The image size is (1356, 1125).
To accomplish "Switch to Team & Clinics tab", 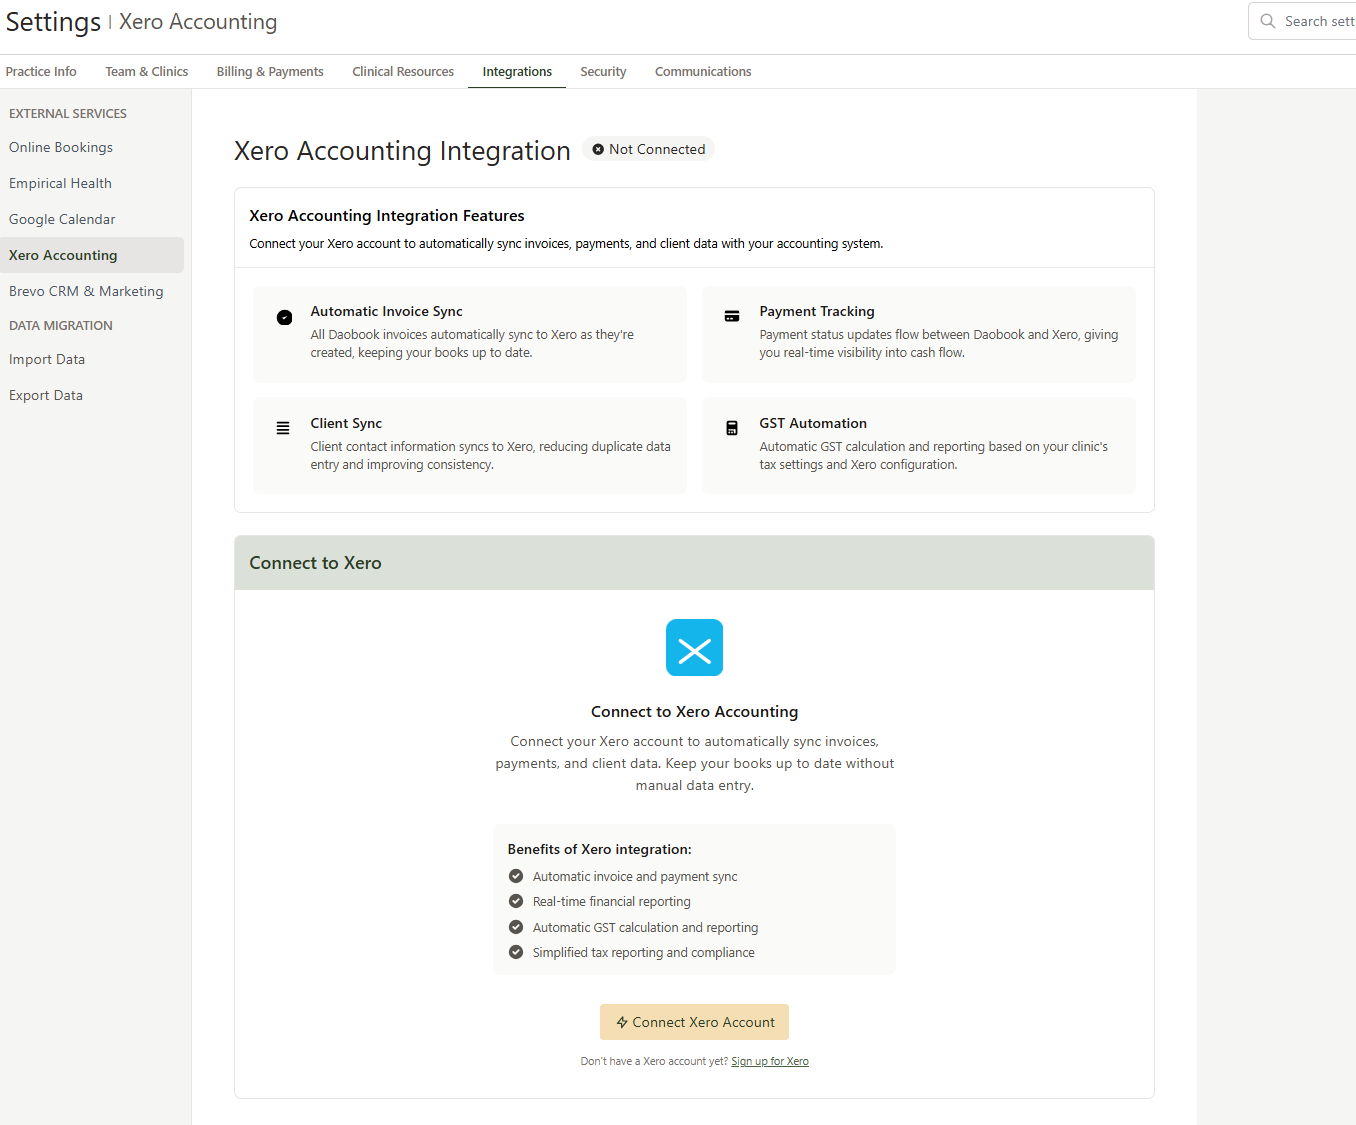I will tap(147, 72).
